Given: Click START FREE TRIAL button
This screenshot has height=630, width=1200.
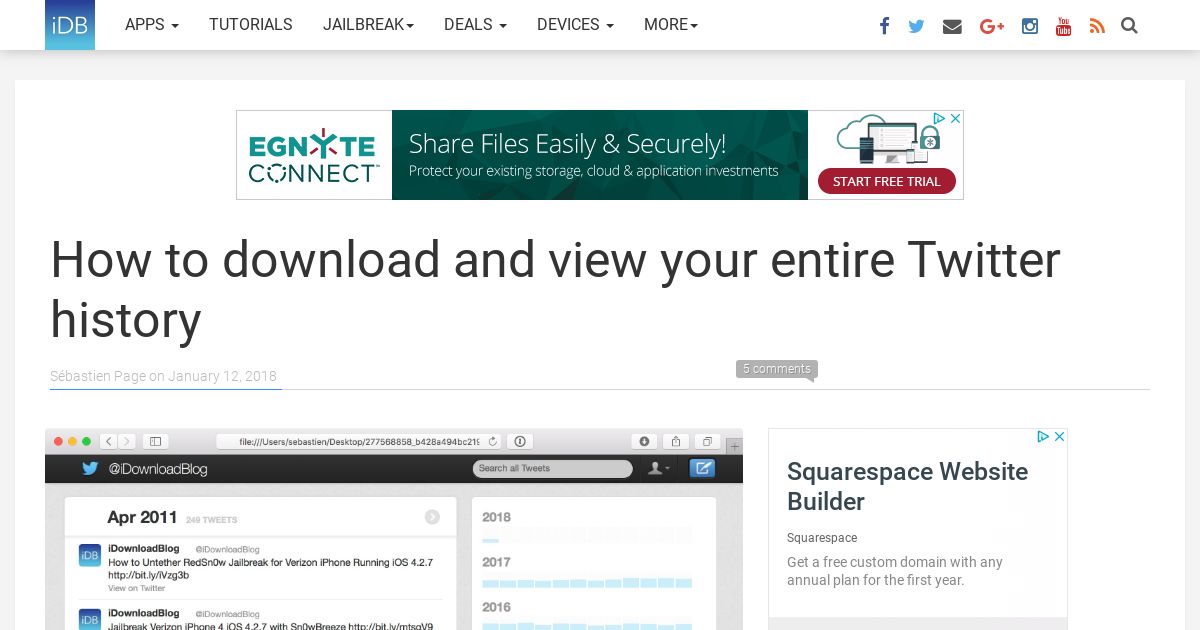Looking at the screenshot, I should click(887, 181).
